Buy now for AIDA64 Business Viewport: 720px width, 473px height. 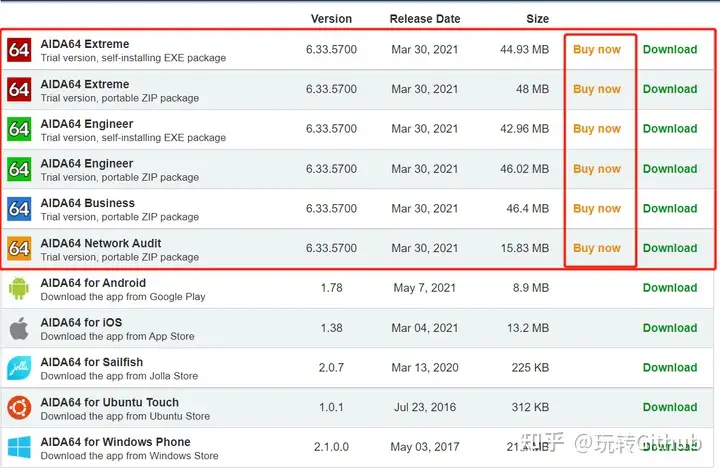(597, 208)
